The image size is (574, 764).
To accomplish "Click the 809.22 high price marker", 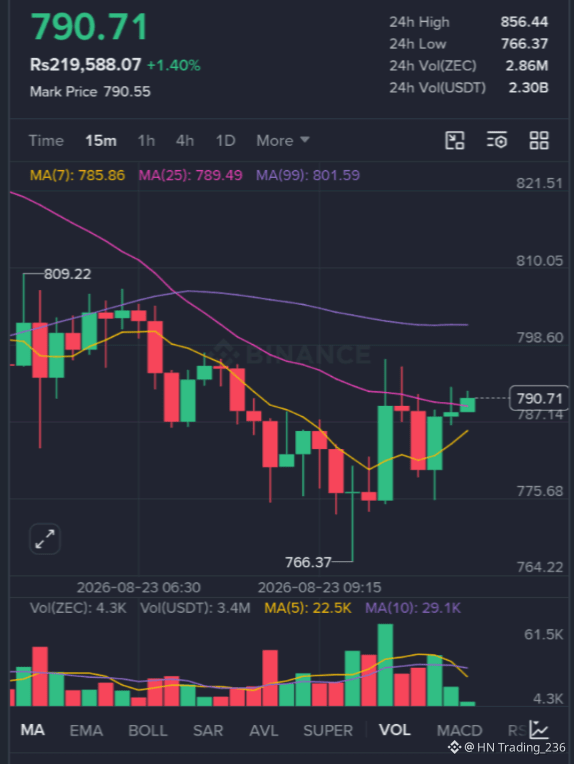I will [x=67, y=274].
